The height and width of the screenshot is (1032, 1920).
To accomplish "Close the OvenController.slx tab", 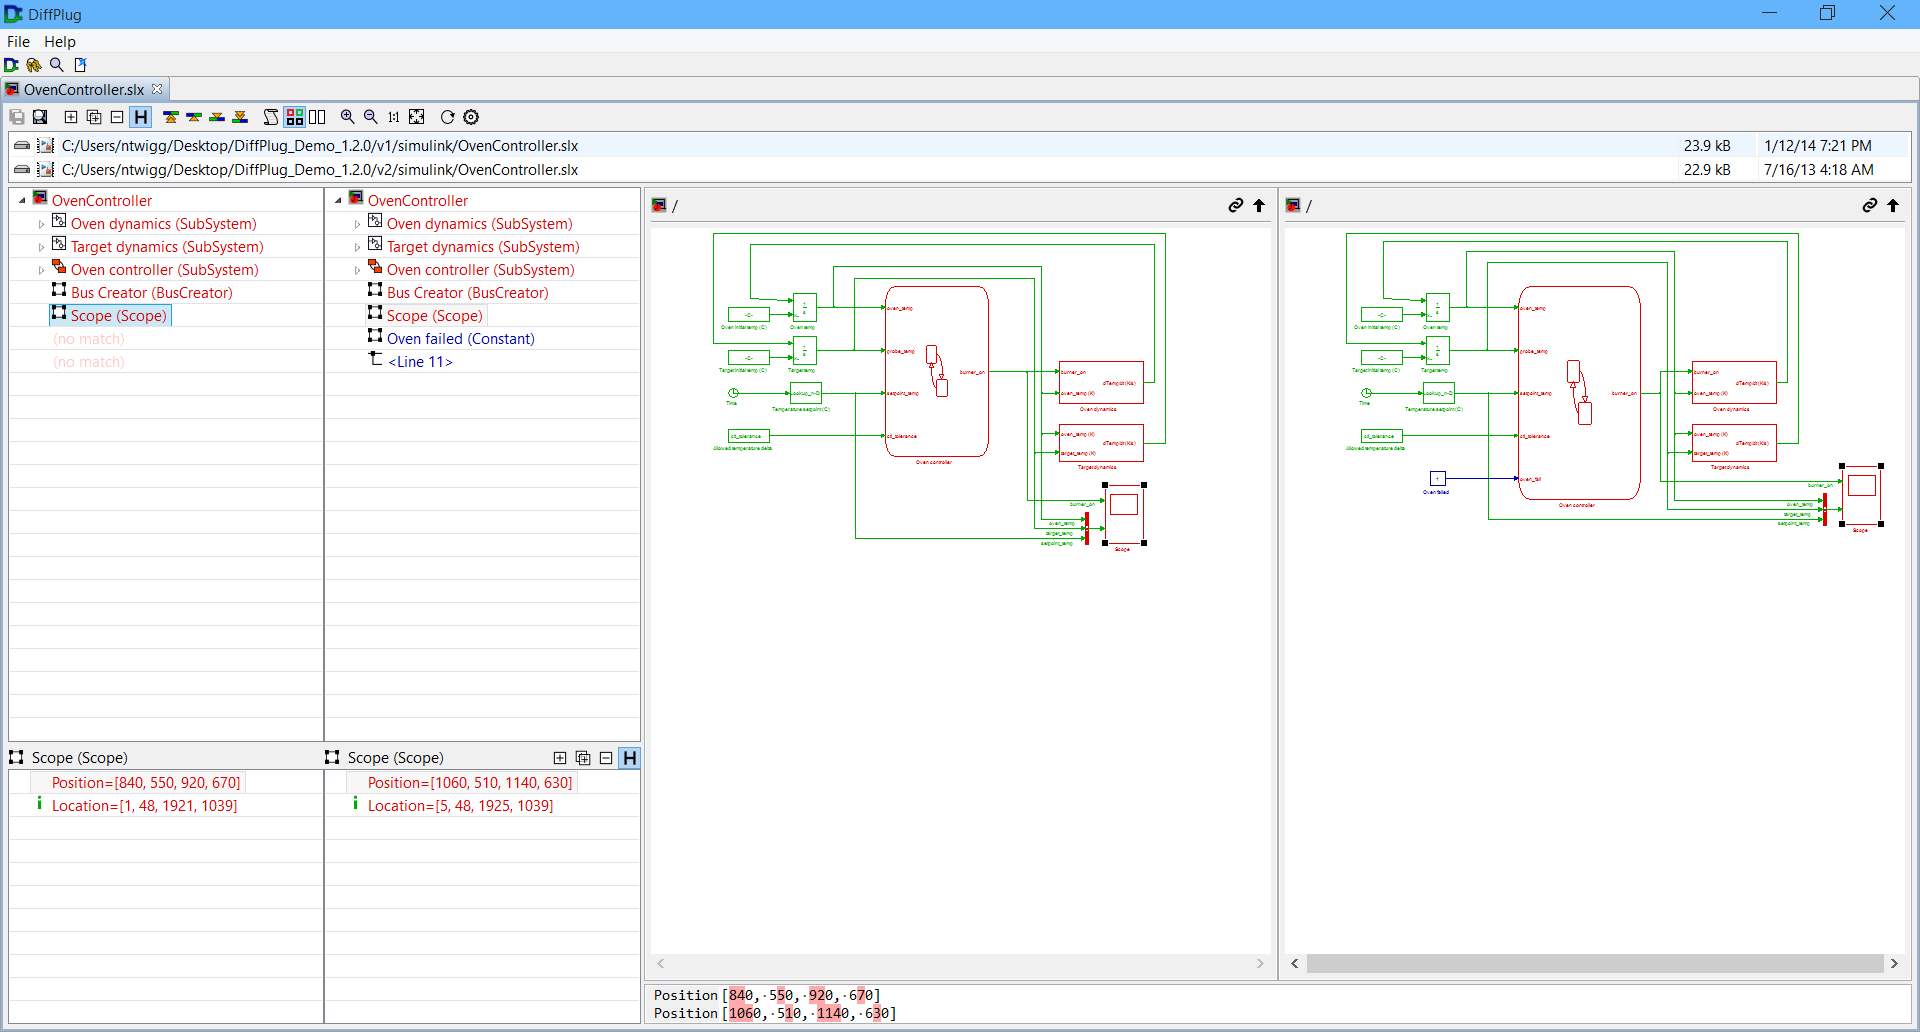I will click(x=157, y=89).
